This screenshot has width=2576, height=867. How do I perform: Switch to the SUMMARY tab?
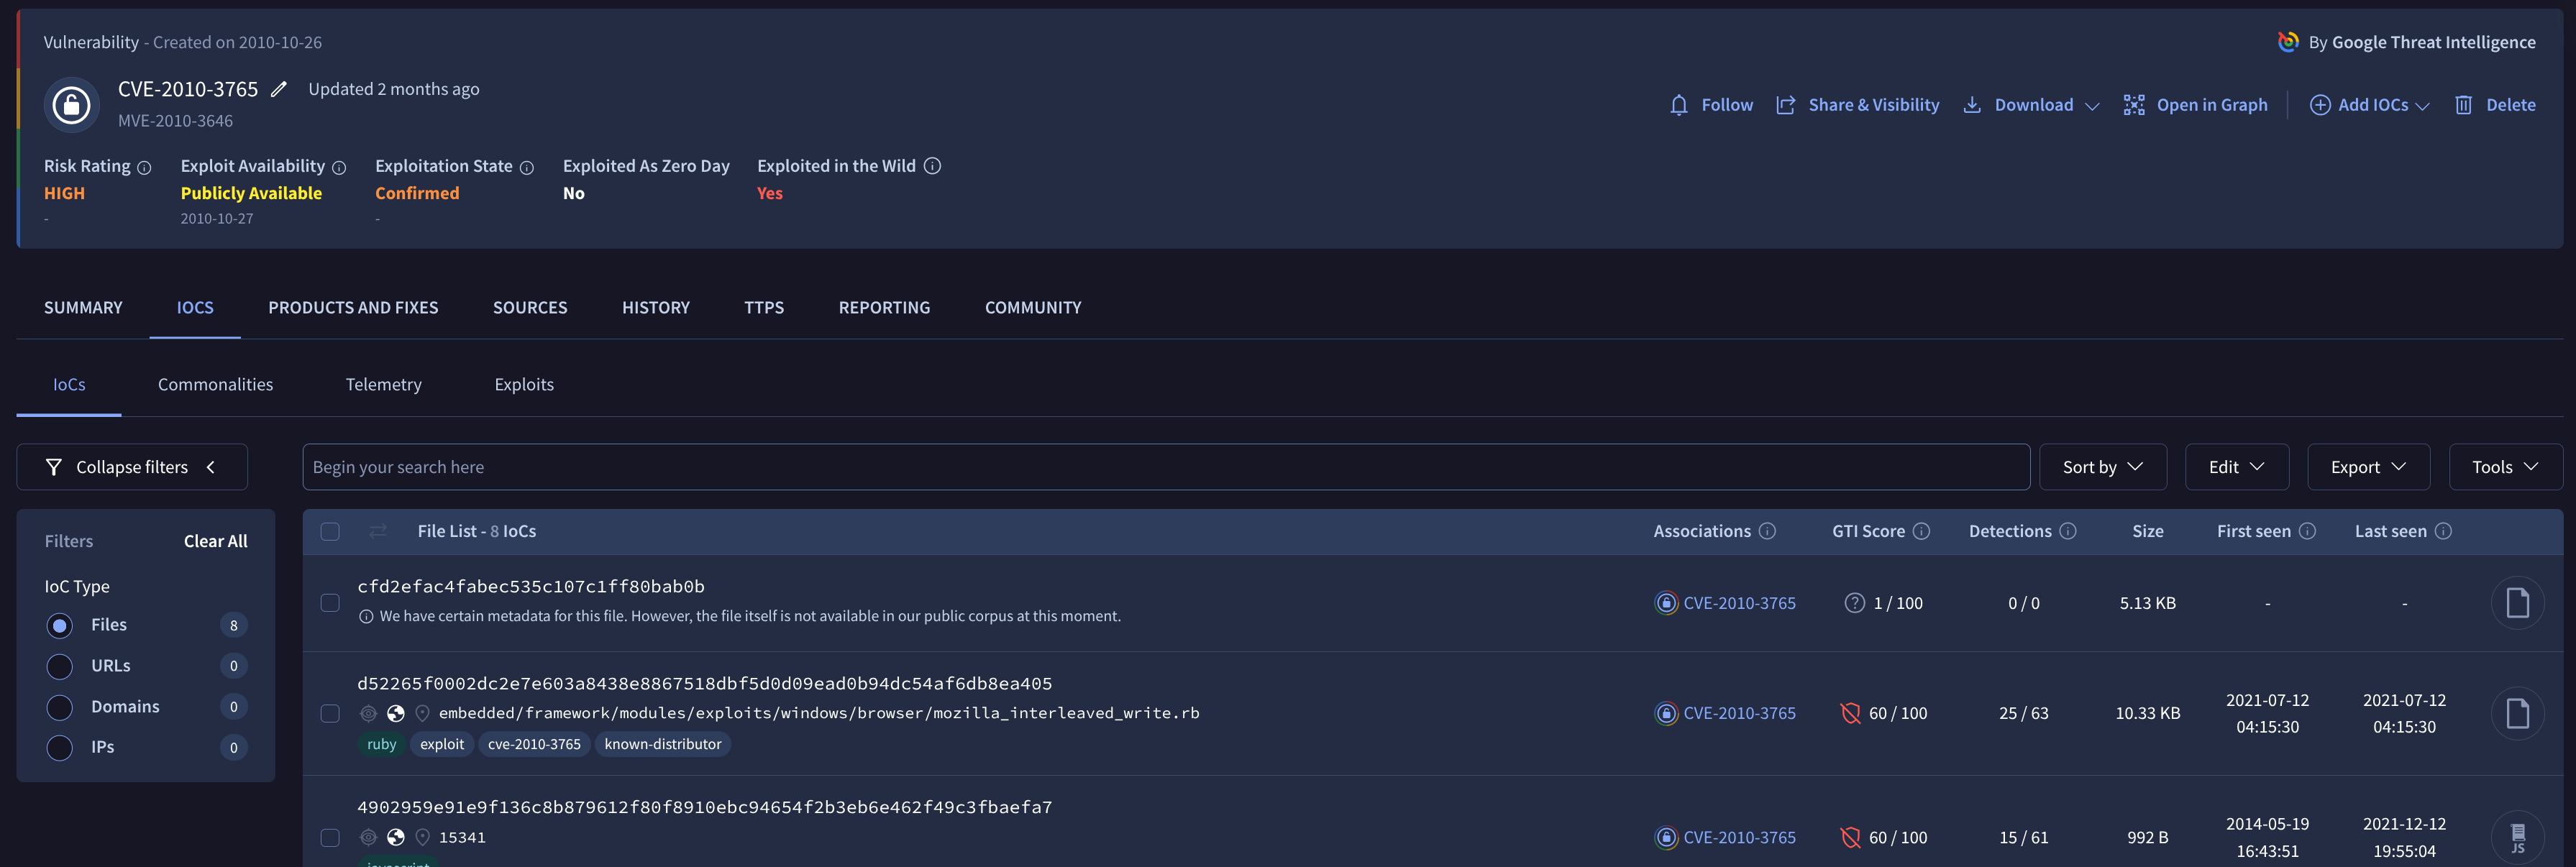[83, 308]
